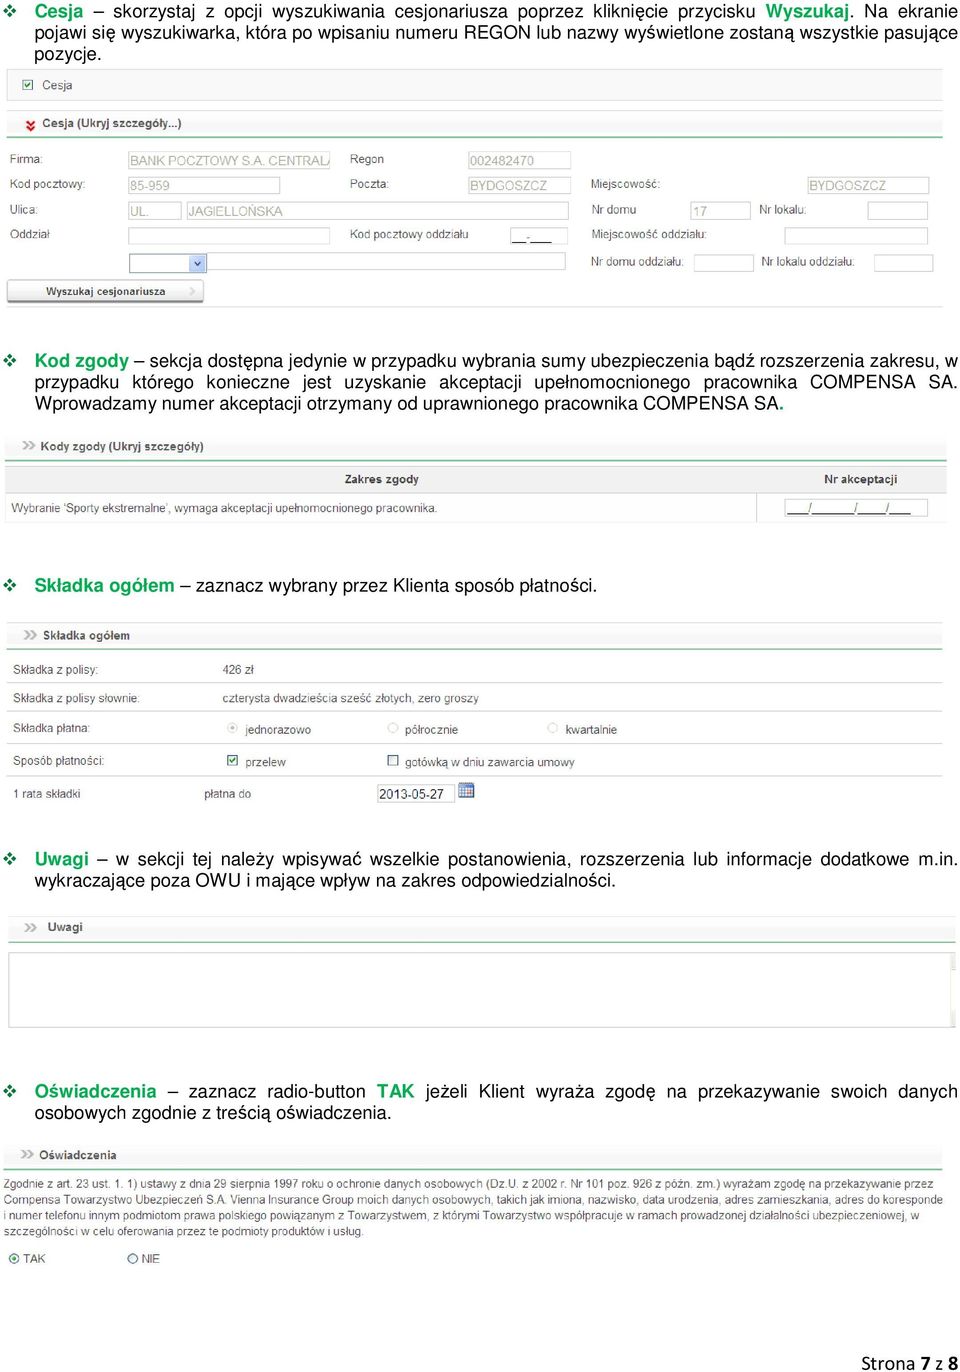Click the Uwagi text area
This screenshot has width=960, height=1372.
click(x=482, y=990)
